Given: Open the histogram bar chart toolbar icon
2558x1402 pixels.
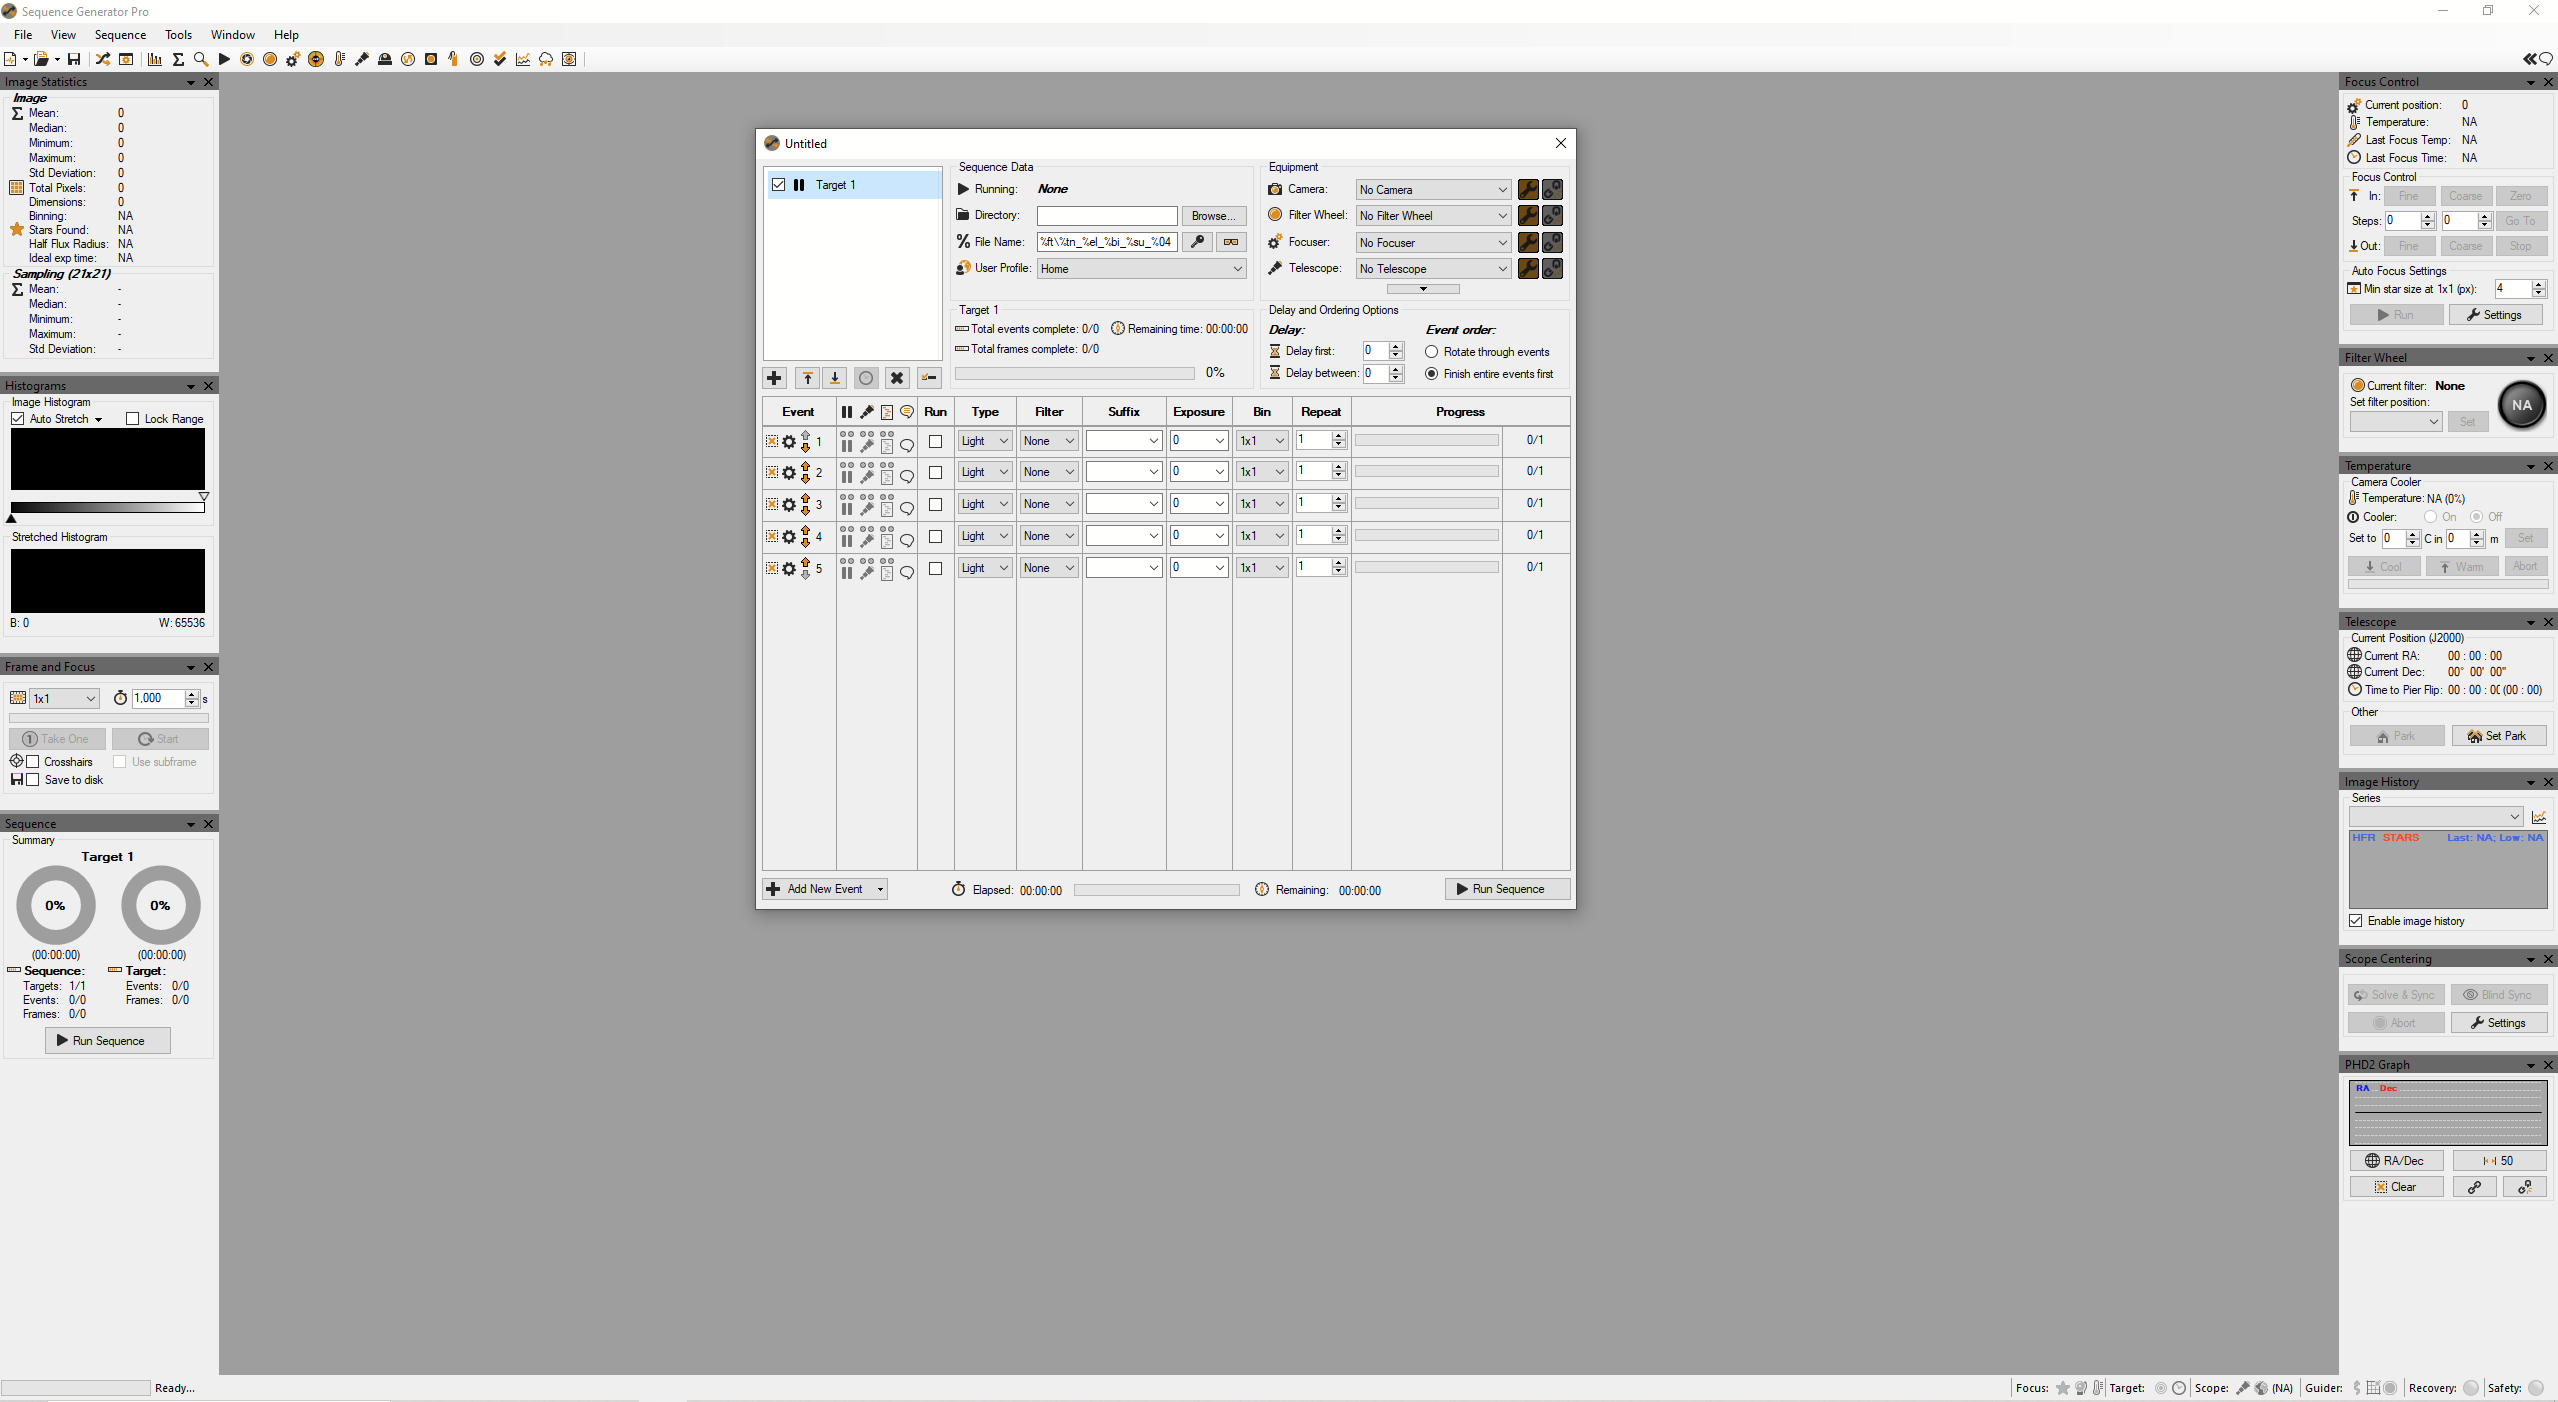Looking at the screenshot, I should tap(155, 59).
